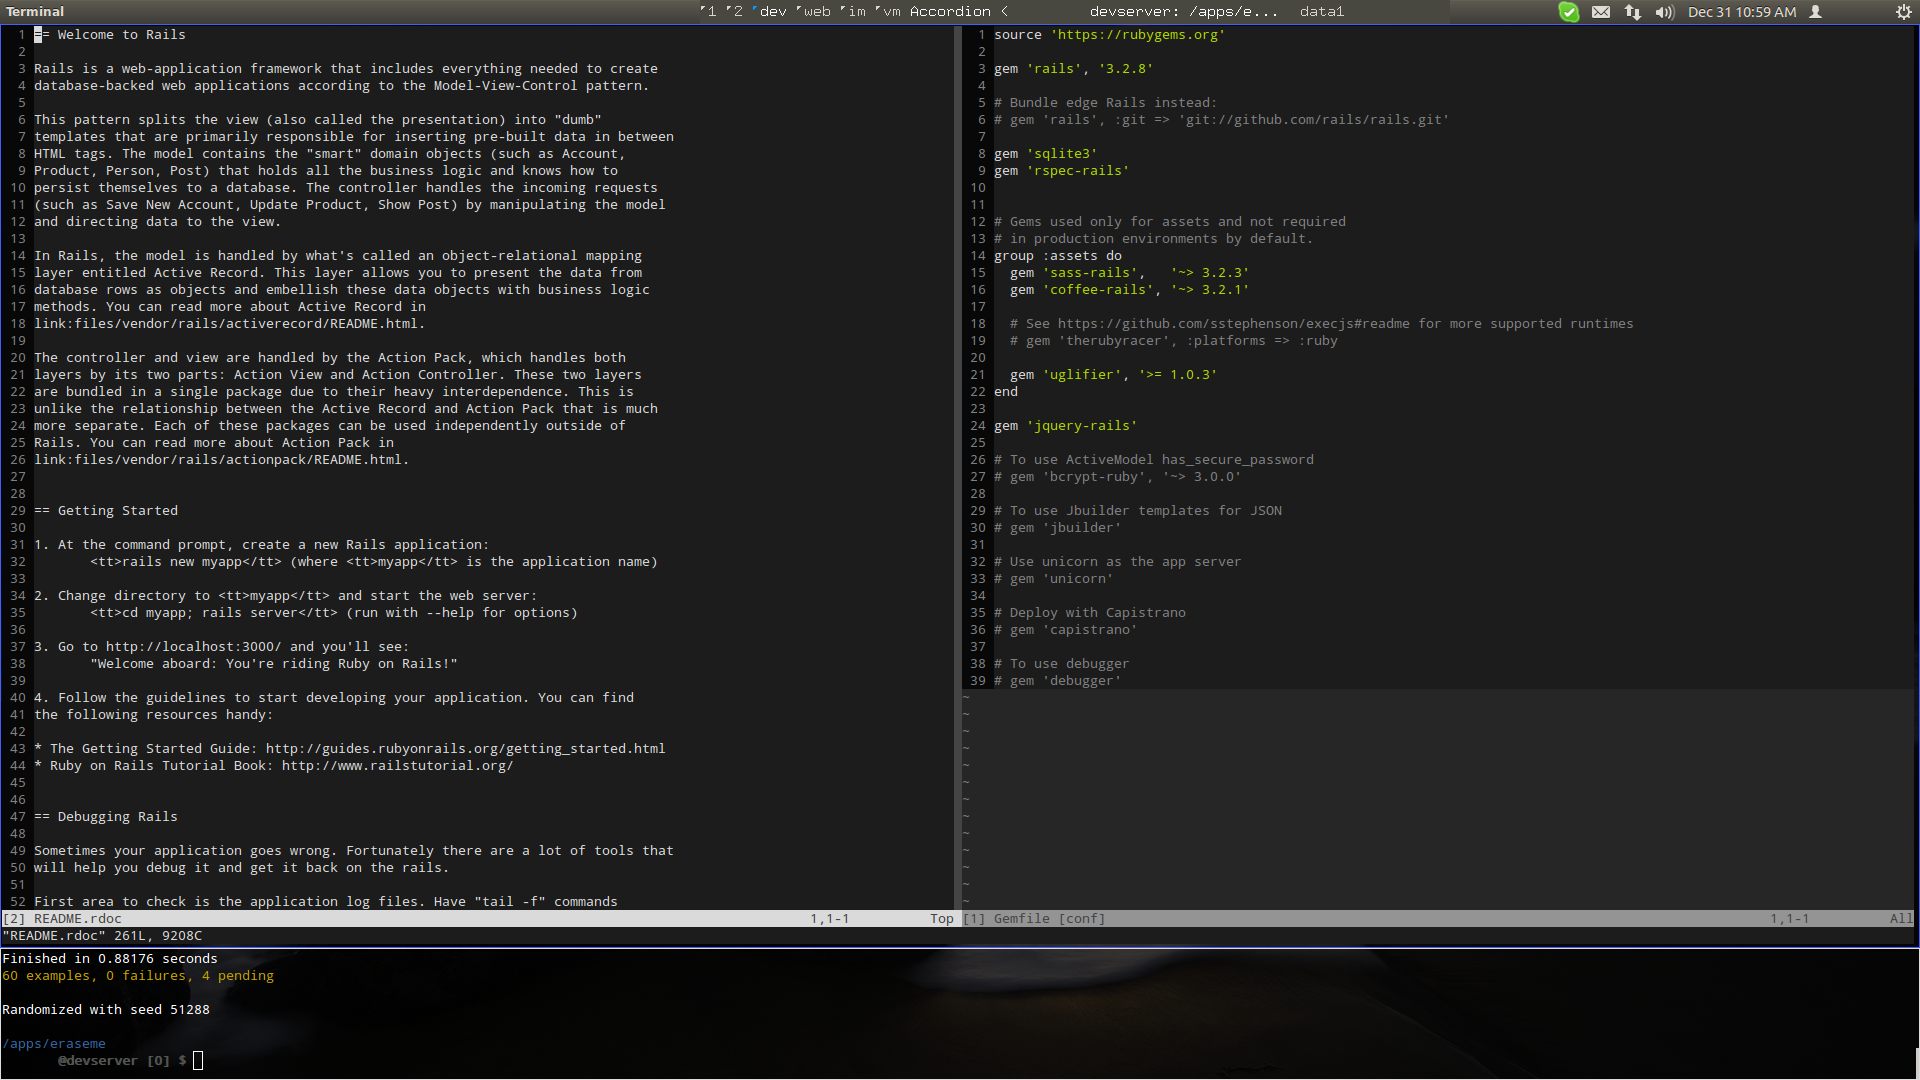
Task: Click 'All' position indicator in Gemfile status
Action: pos(1902,919)
